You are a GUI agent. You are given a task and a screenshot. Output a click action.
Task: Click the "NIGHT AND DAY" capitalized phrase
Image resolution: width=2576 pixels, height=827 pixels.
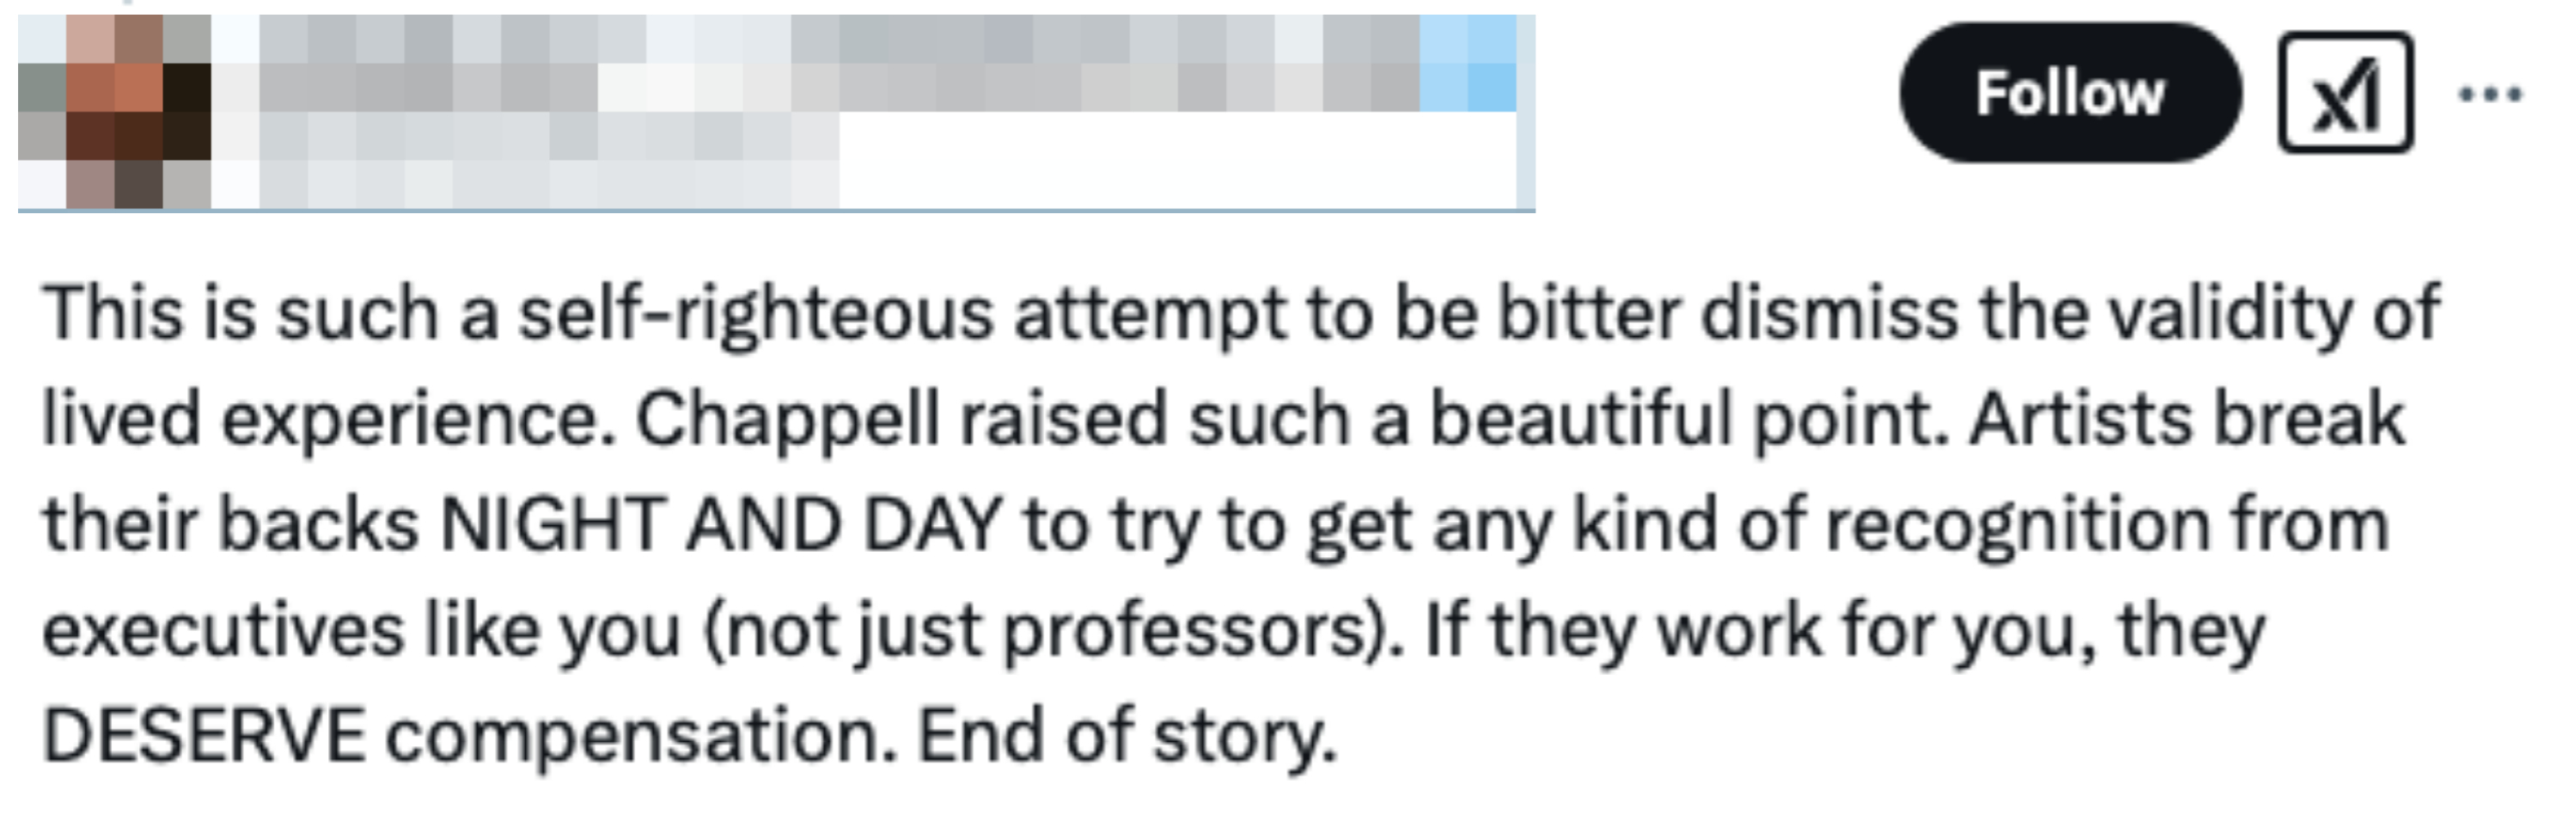721,525
